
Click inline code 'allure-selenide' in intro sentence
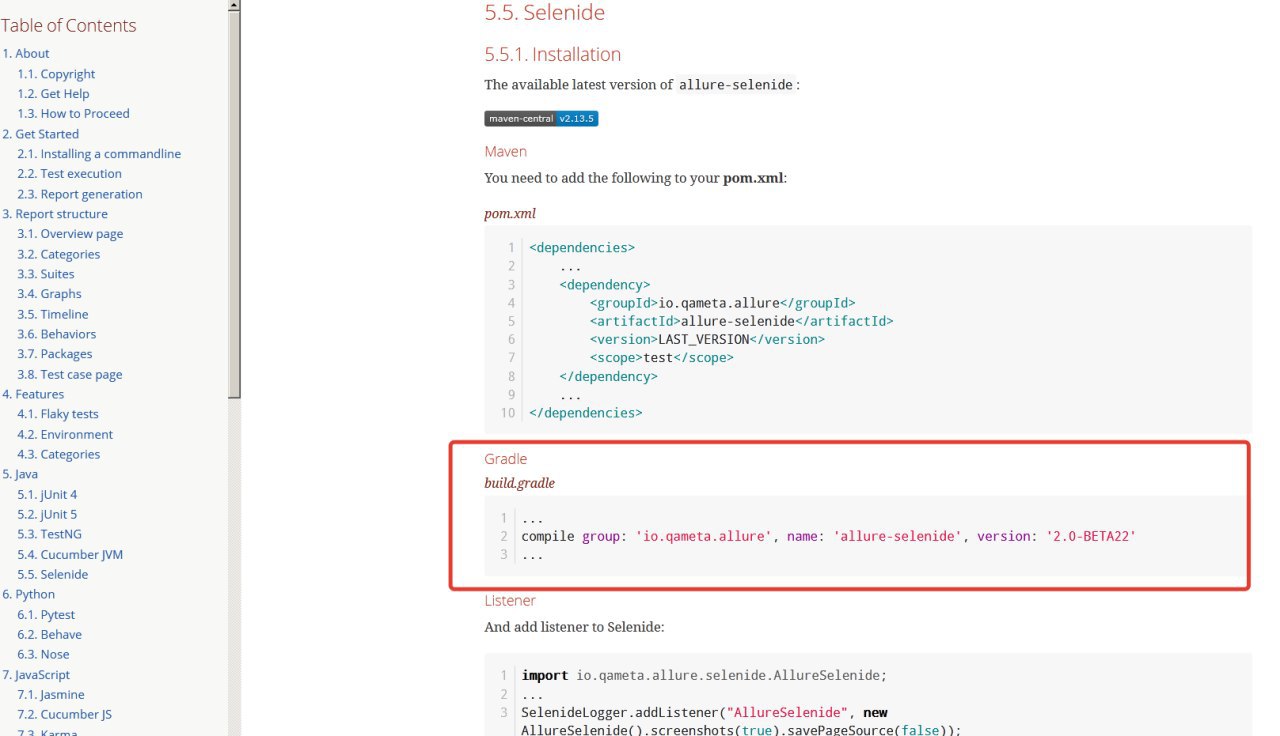[736, 85]
